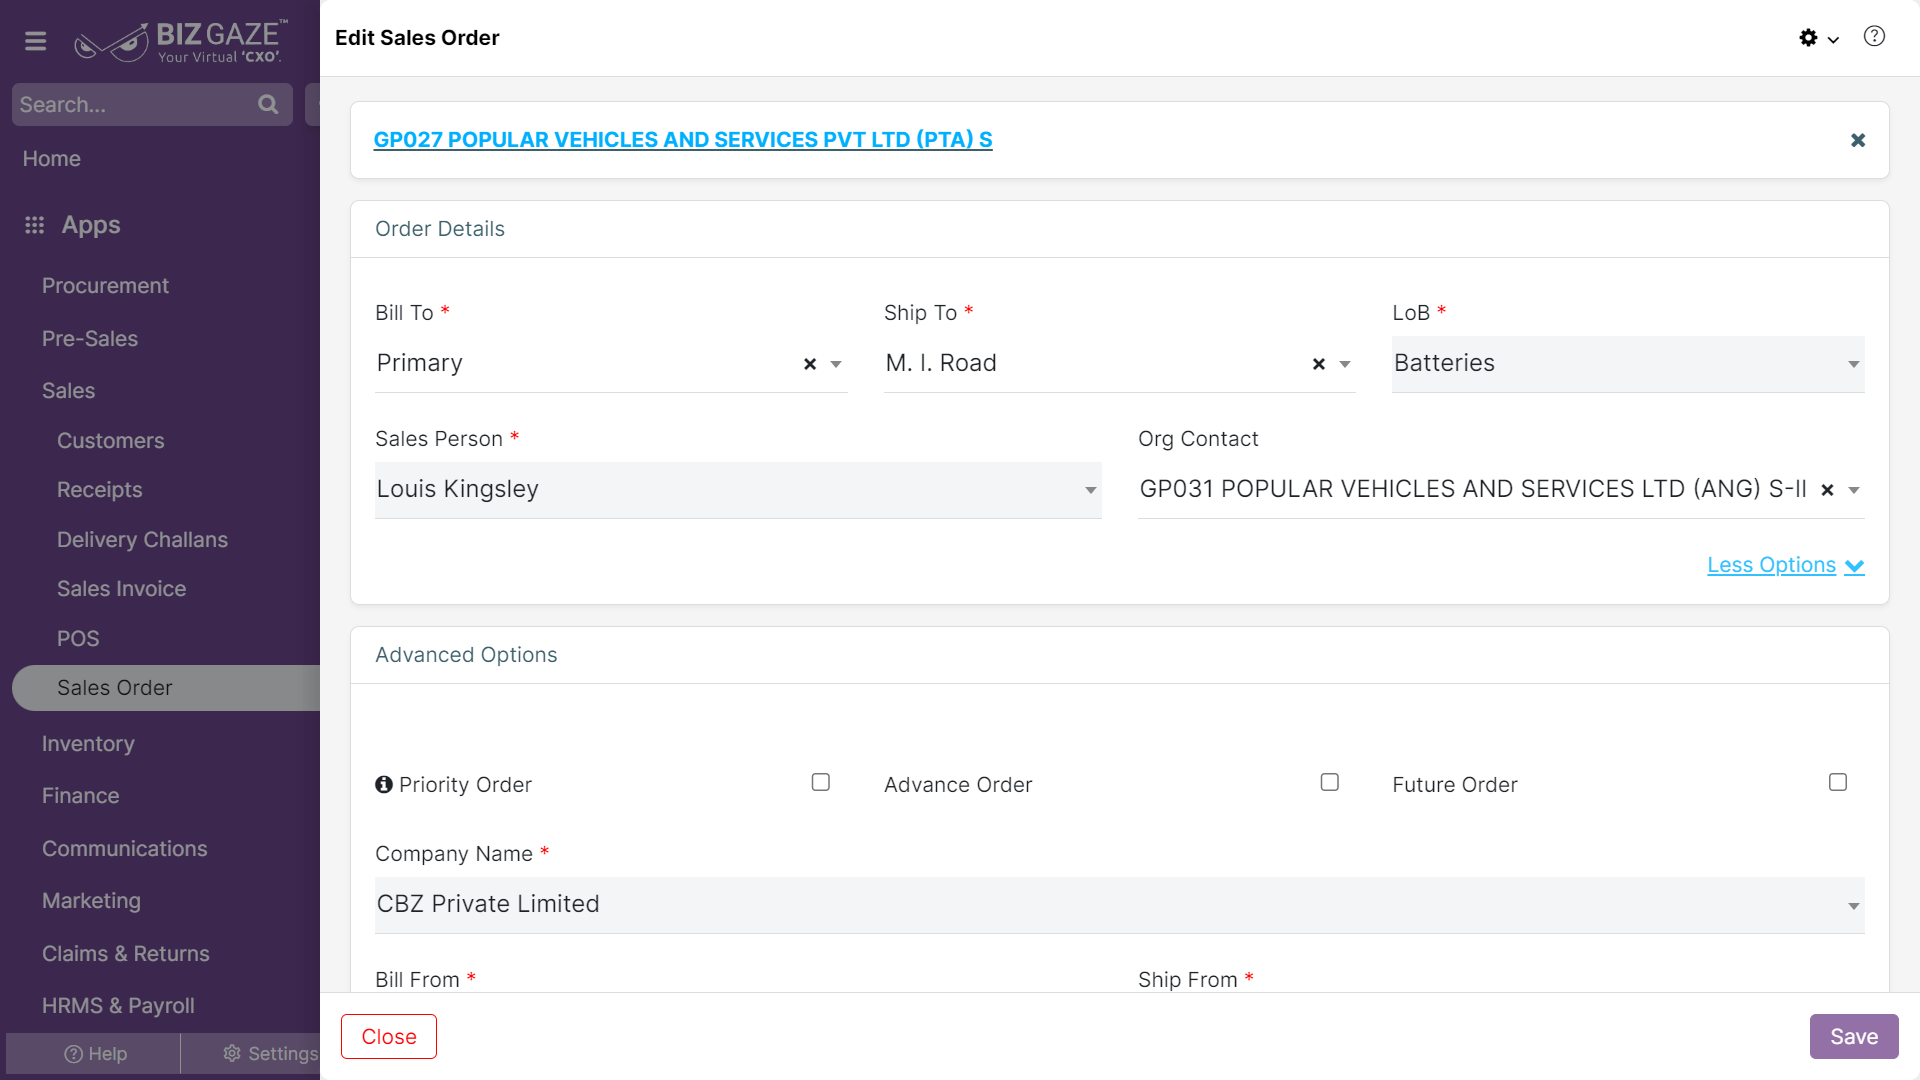Remove the GP027 customer with X icon
Screen dimensions: 1920x1080
coord(1858,140)
